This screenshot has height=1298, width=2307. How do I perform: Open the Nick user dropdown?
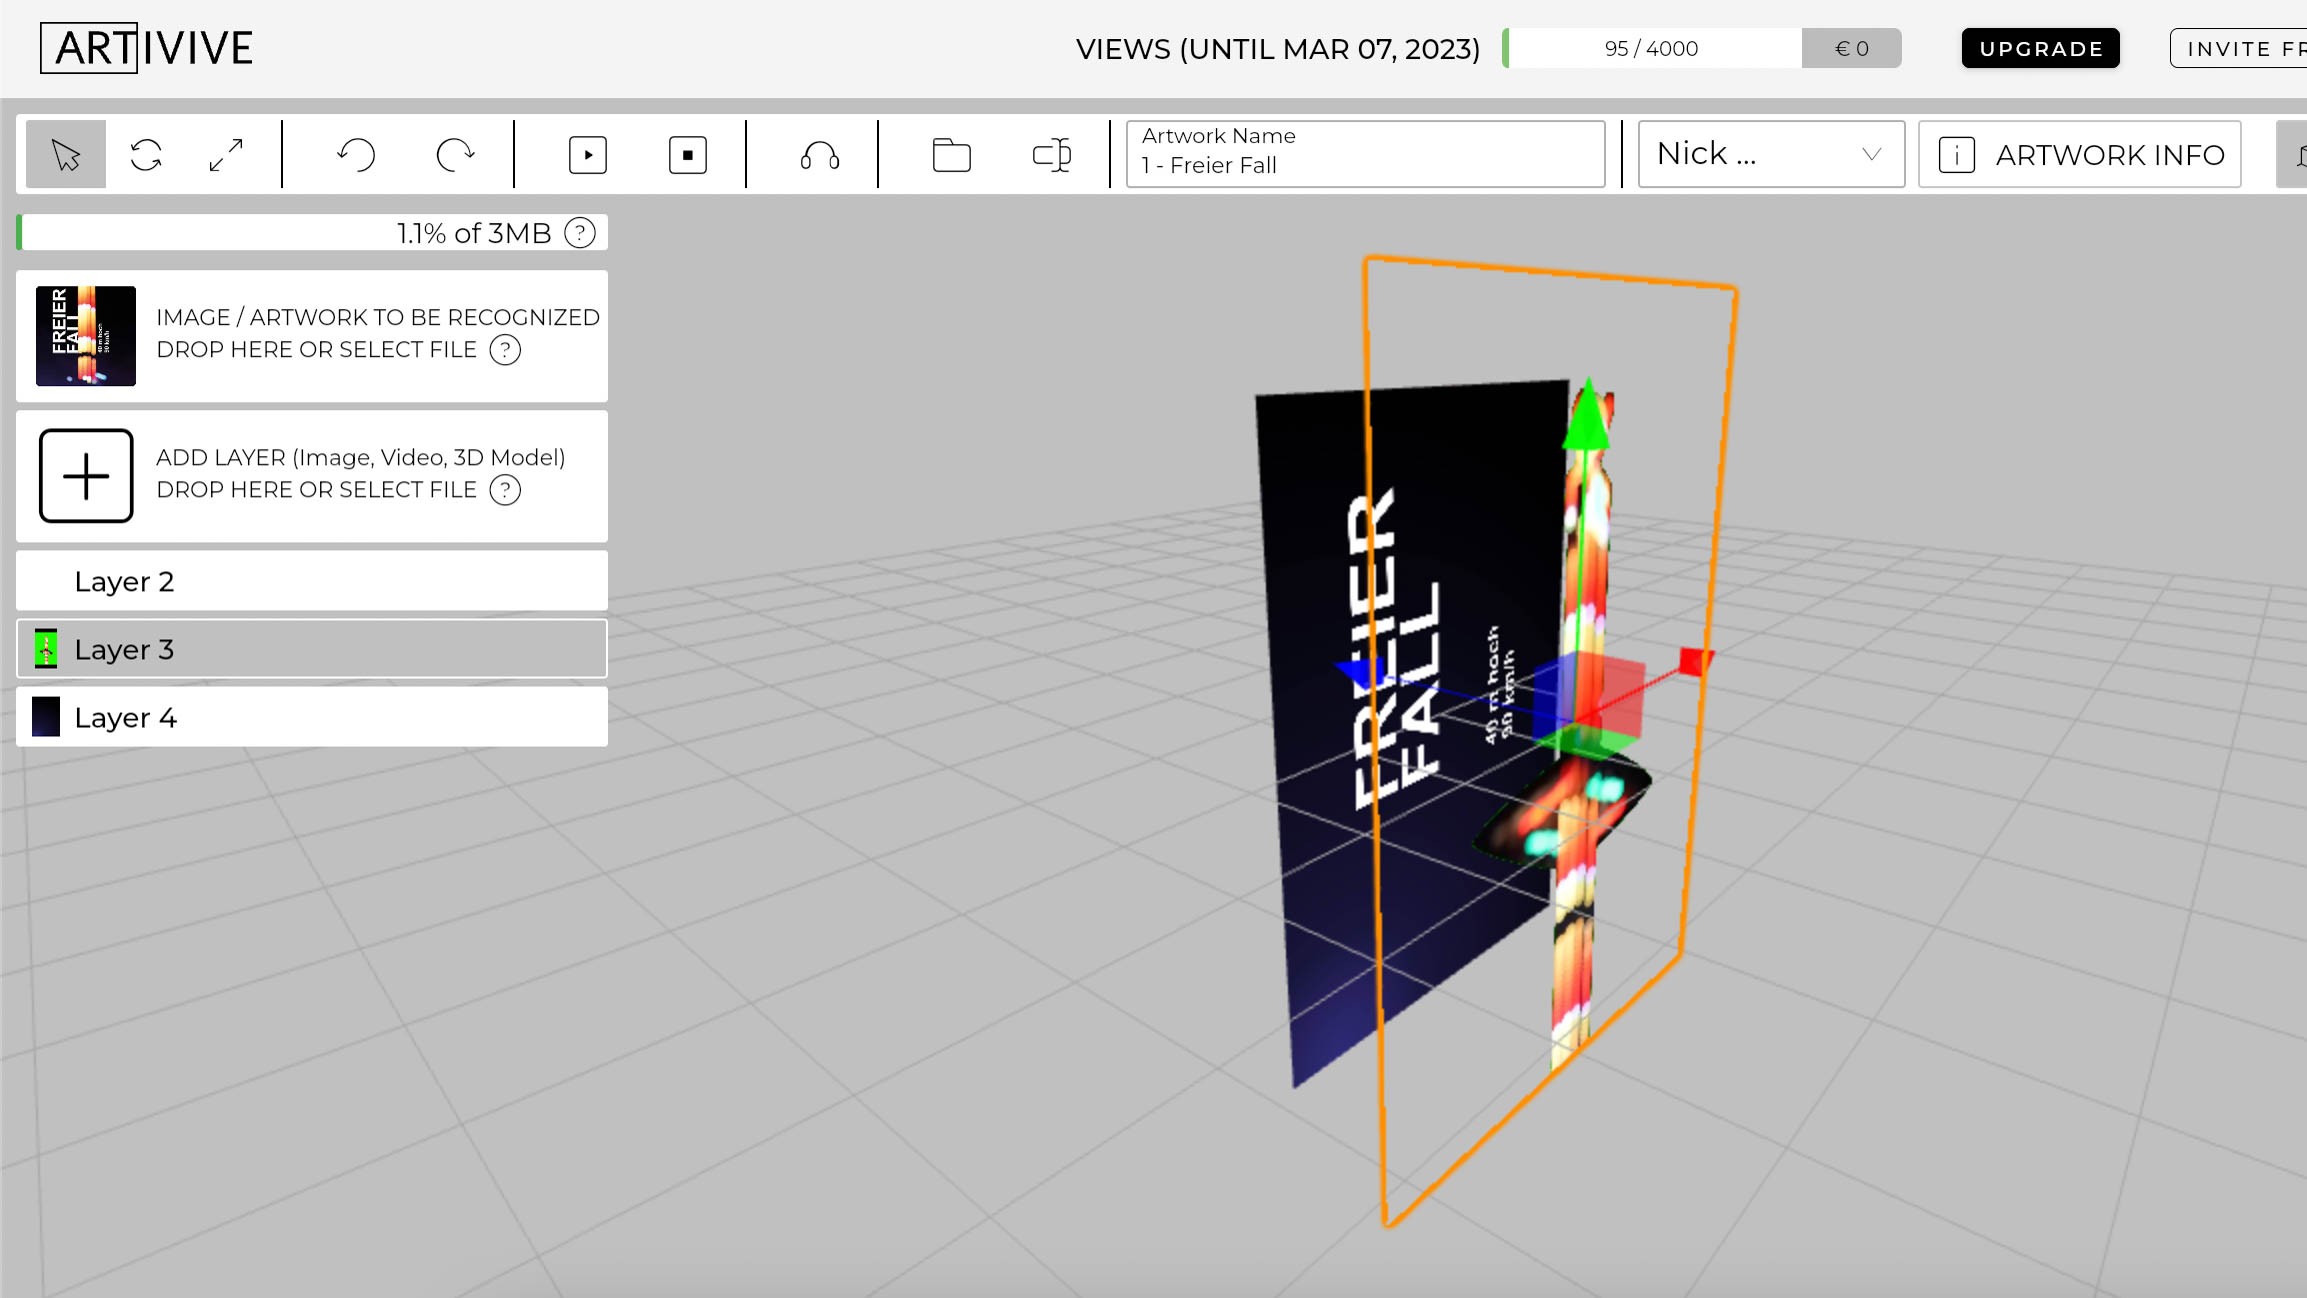(x=1771, y=154)
